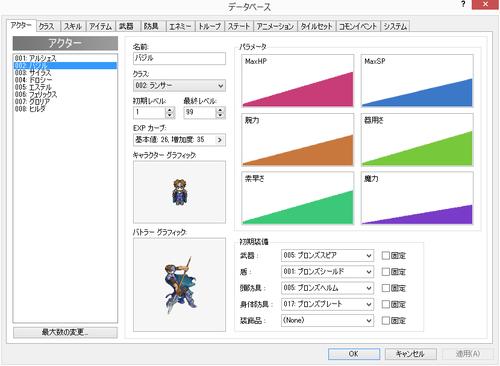Open the 武器 dropdown showing ブロンズスピア

[x=327, y=256]
